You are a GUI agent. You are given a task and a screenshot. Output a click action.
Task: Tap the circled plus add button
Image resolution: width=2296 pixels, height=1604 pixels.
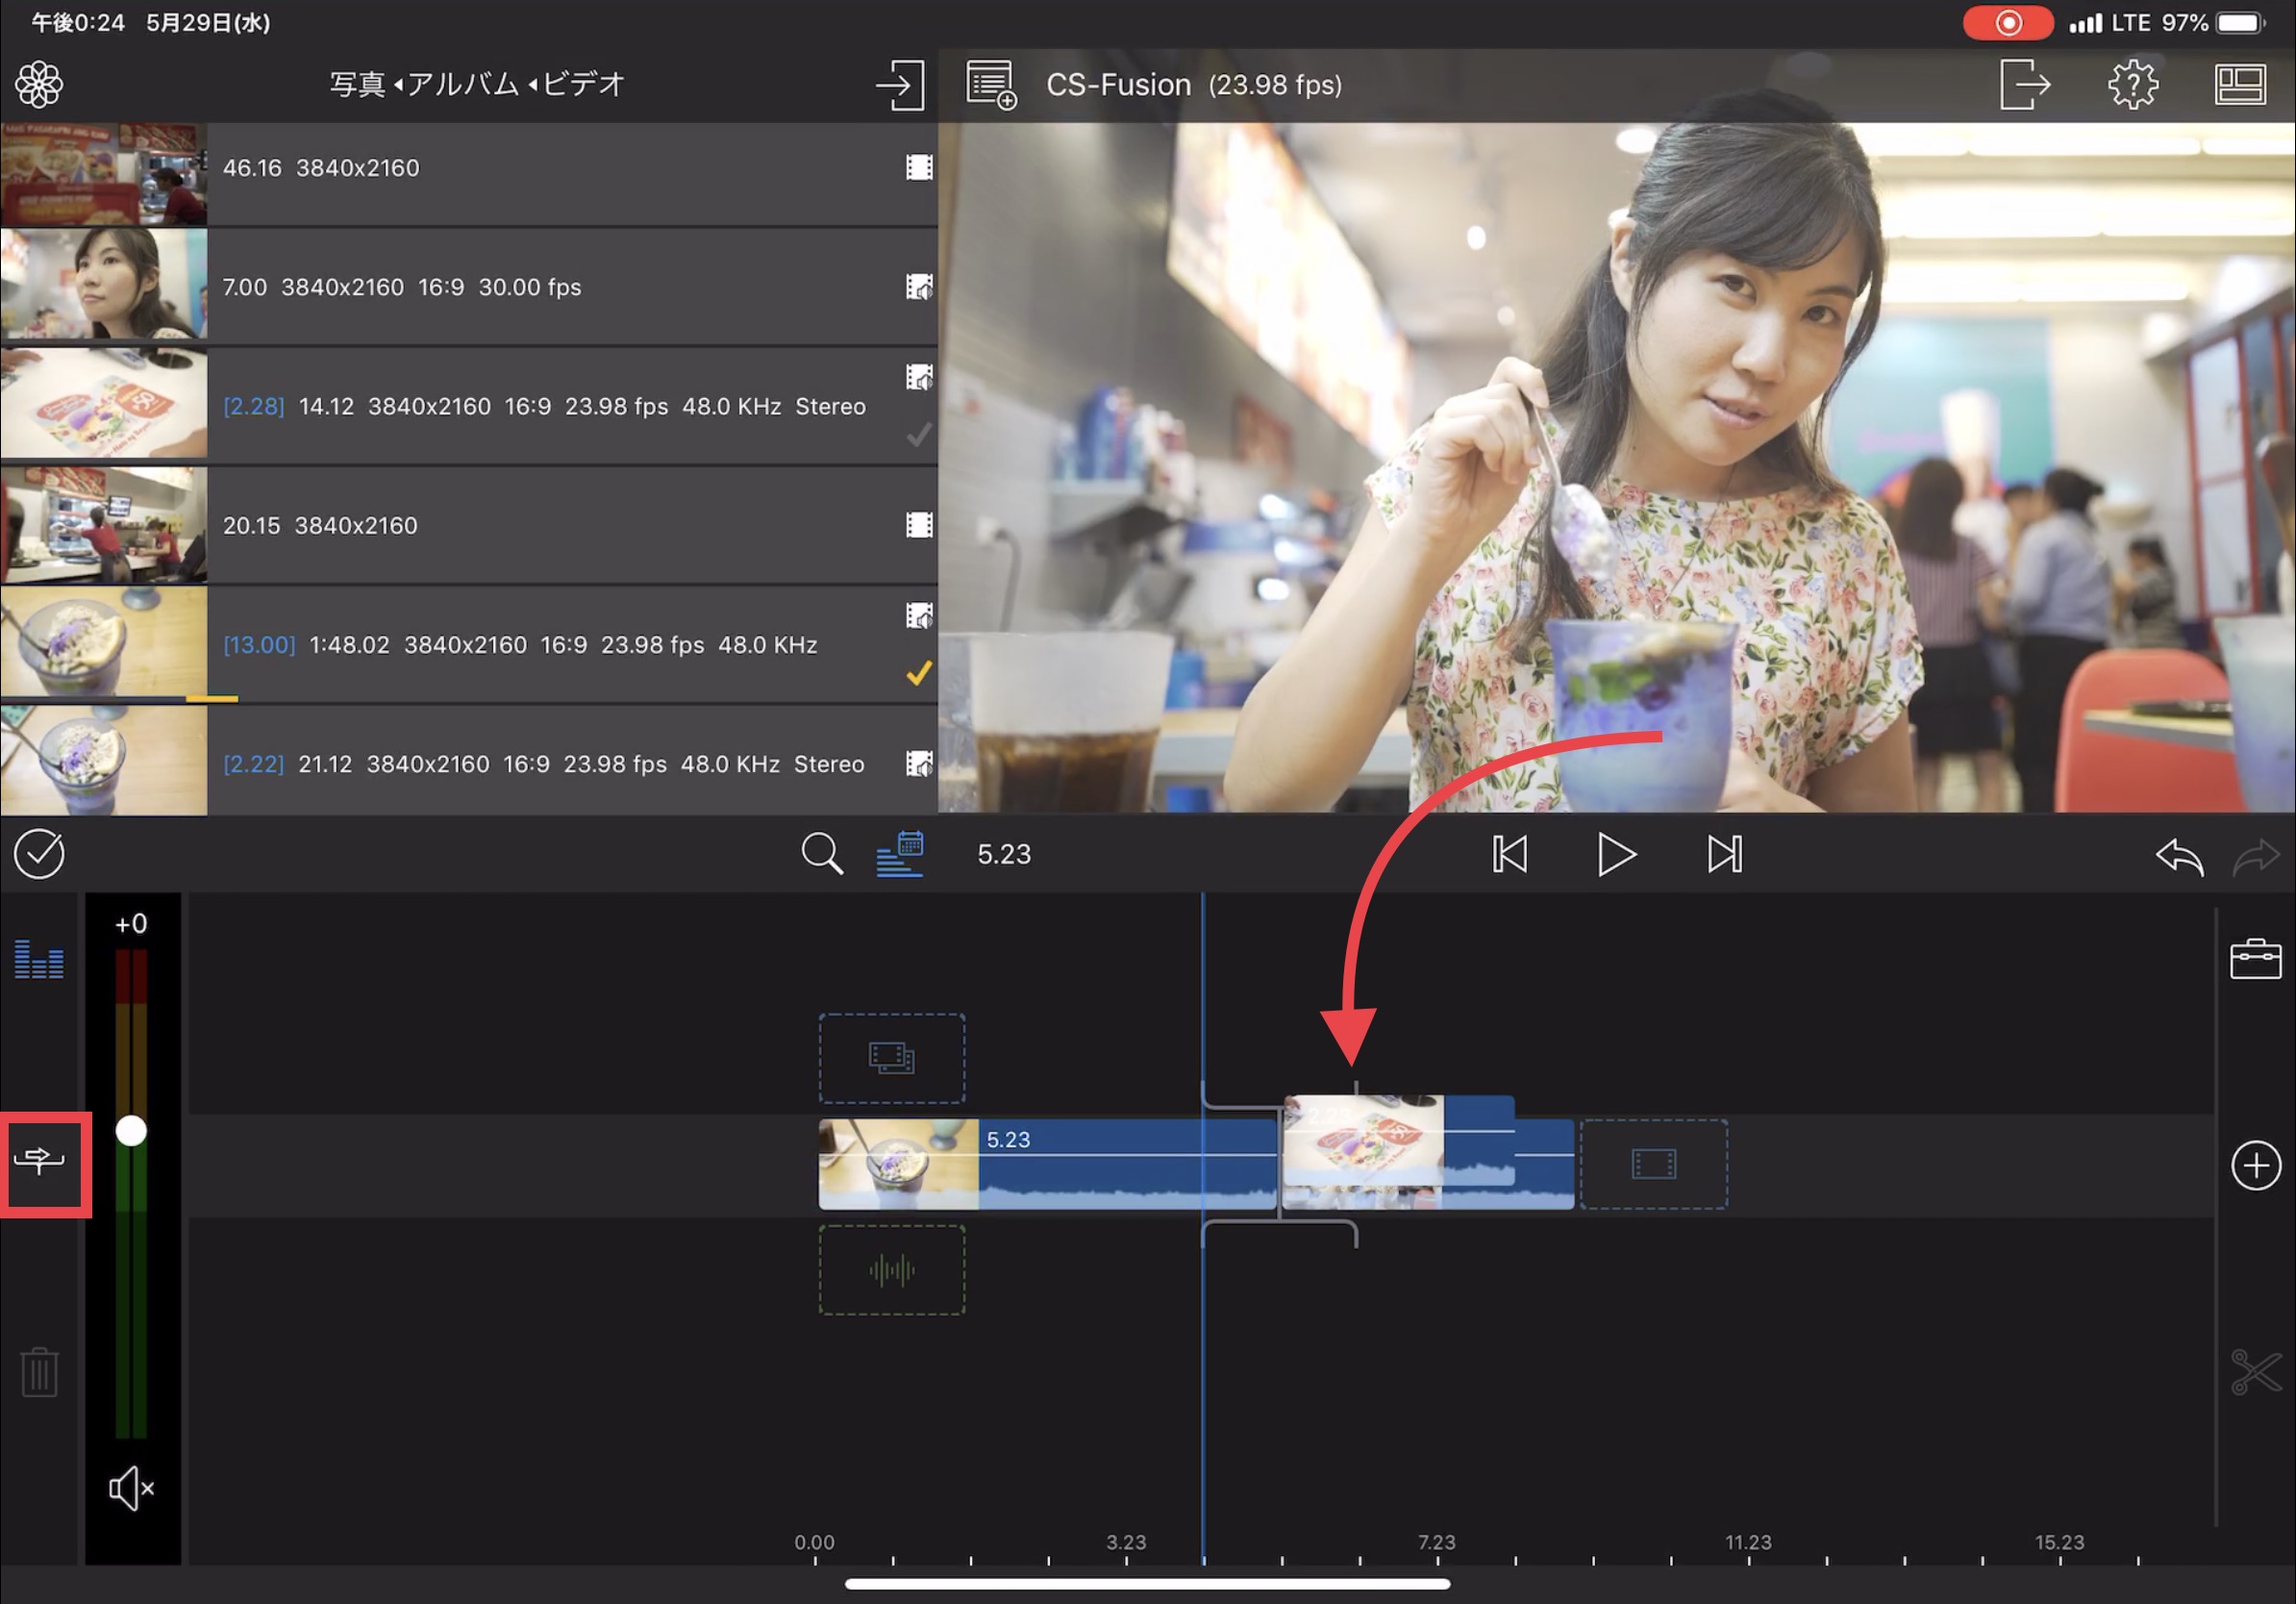[x=2254, y=1165]
